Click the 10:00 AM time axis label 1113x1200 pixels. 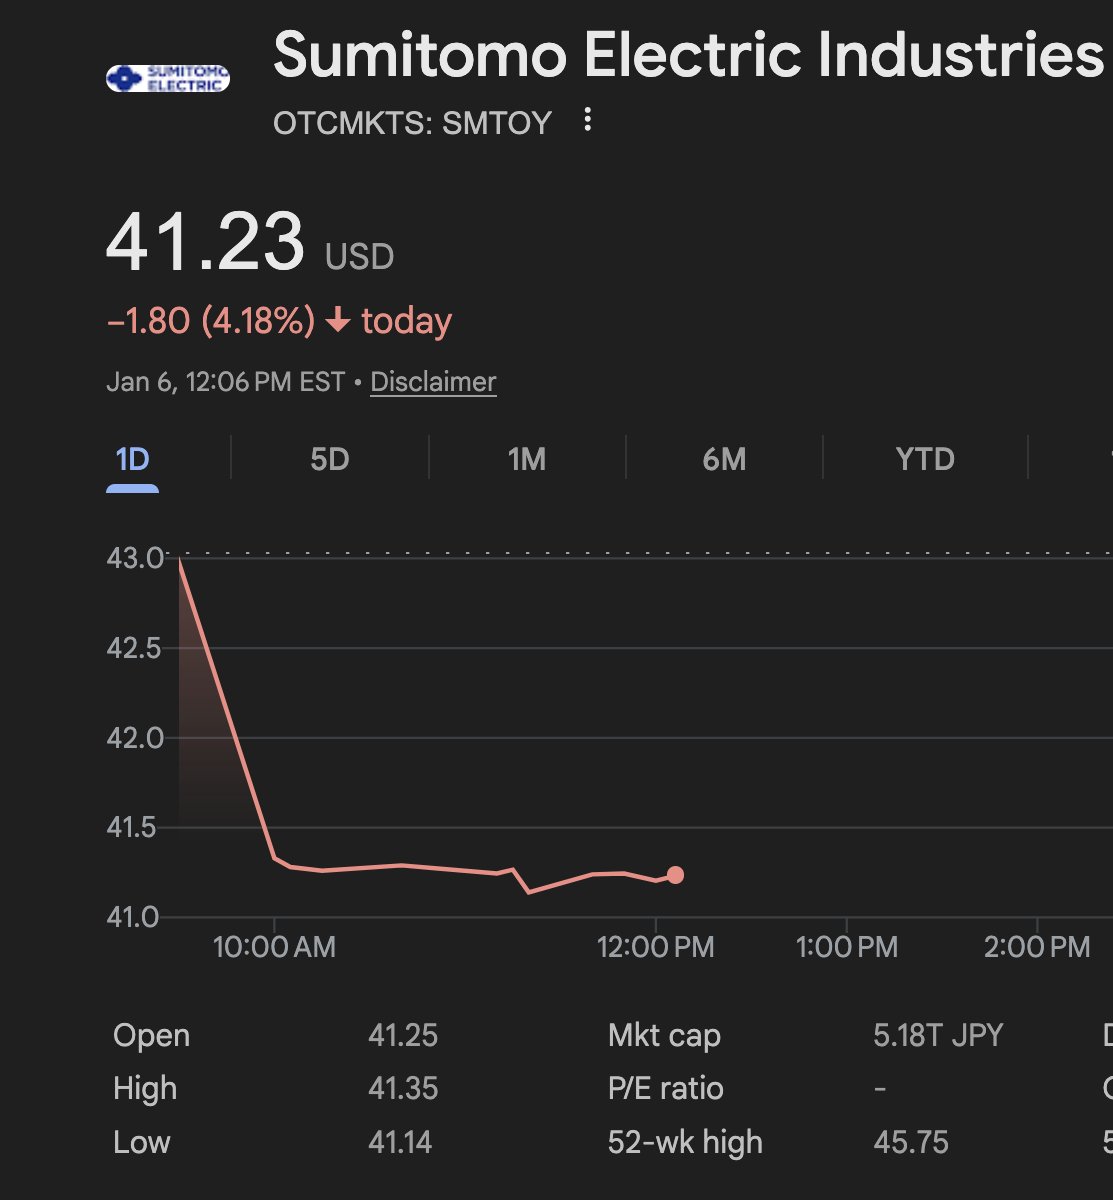pyautogui.click(x=274, y=947)
